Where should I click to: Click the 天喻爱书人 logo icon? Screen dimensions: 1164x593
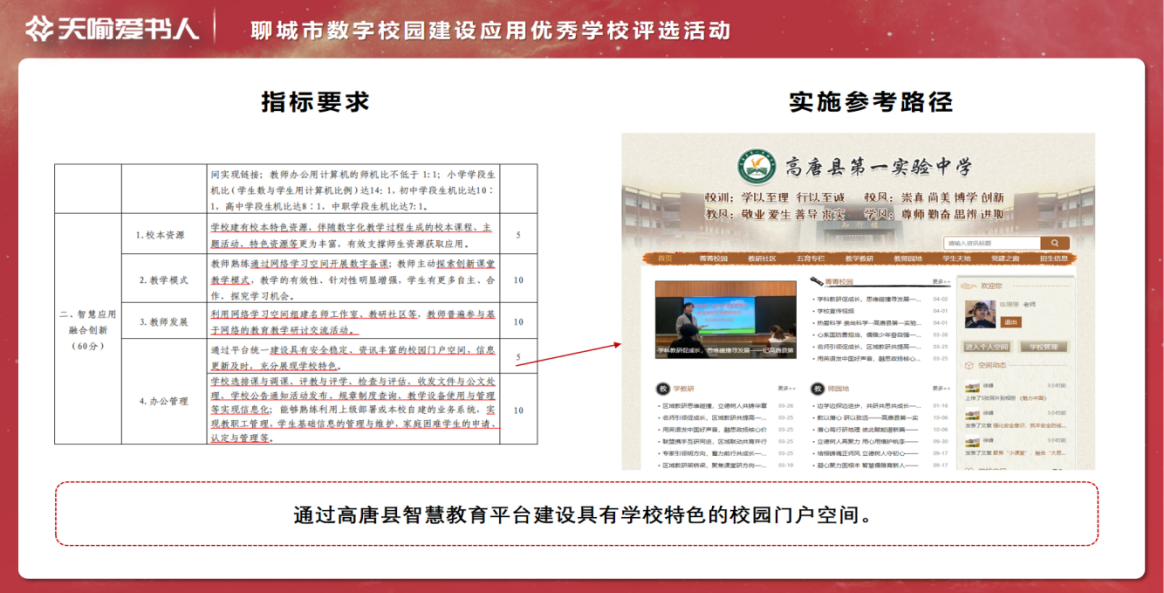(x=40, y=28)
